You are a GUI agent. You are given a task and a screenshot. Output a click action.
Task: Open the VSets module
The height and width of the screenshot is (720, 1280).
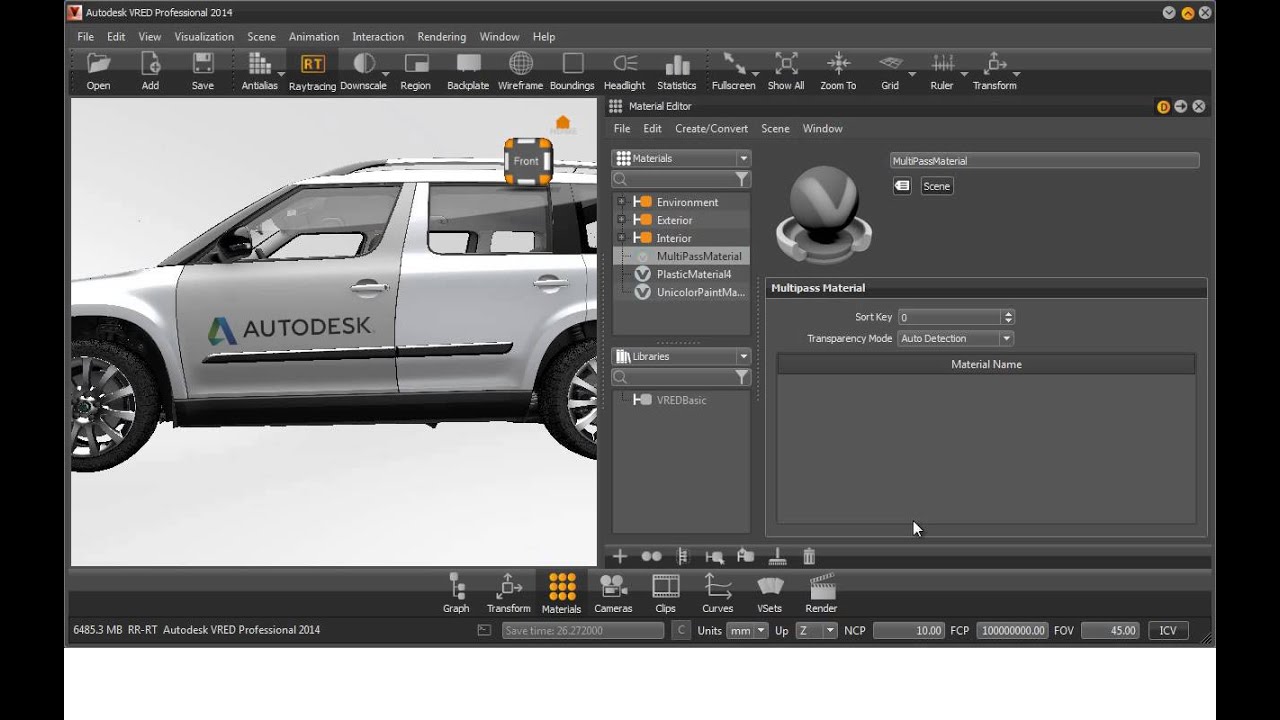point(769,593)
